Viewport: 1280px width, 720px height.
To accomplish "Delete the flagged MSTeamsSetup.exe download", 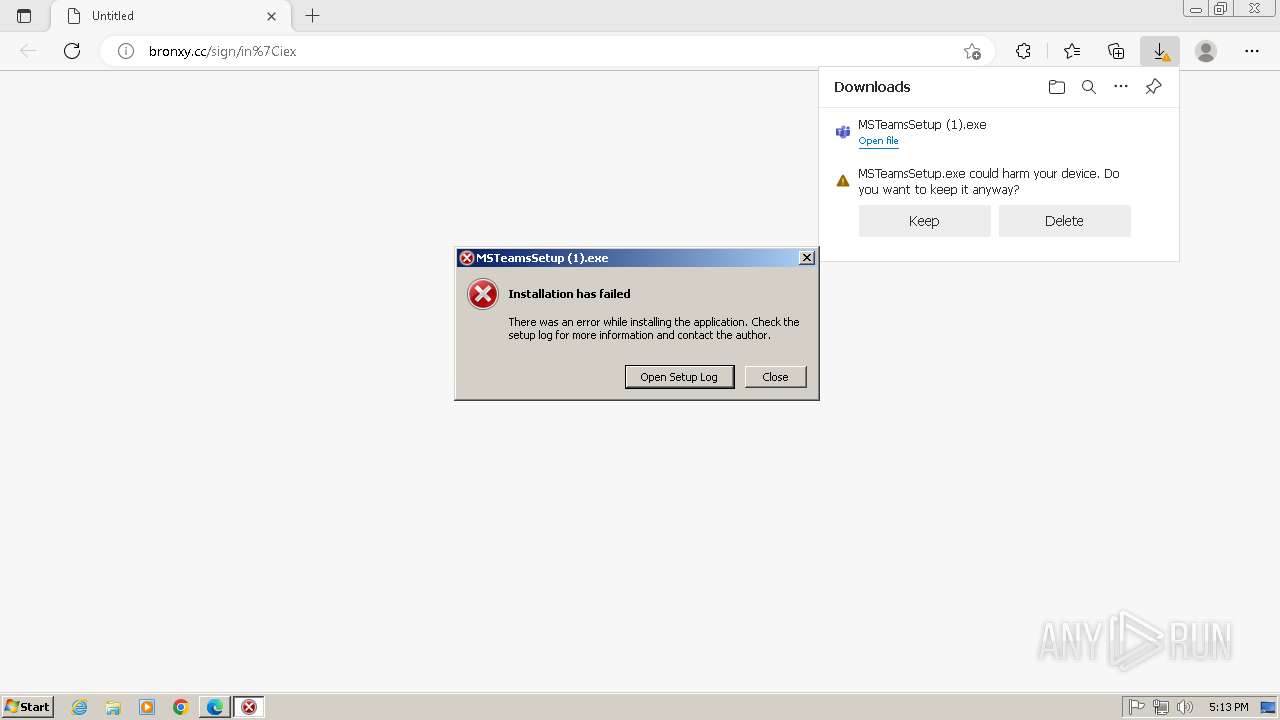I will click(x=1064, y=221).
